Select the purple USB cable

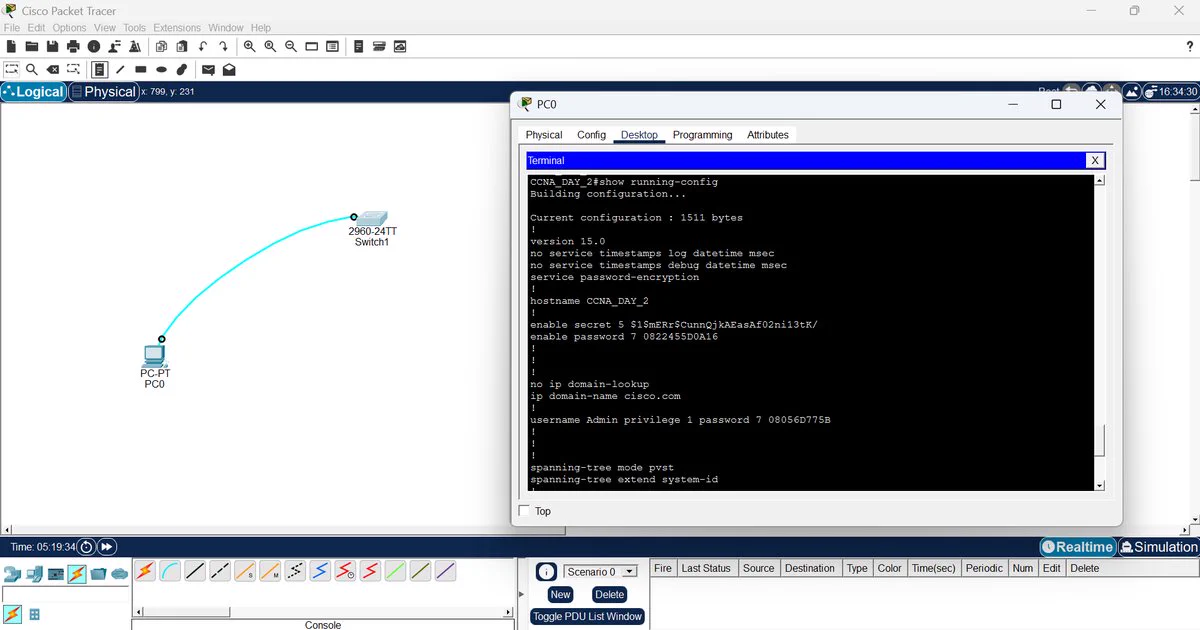tap(445, 571)
